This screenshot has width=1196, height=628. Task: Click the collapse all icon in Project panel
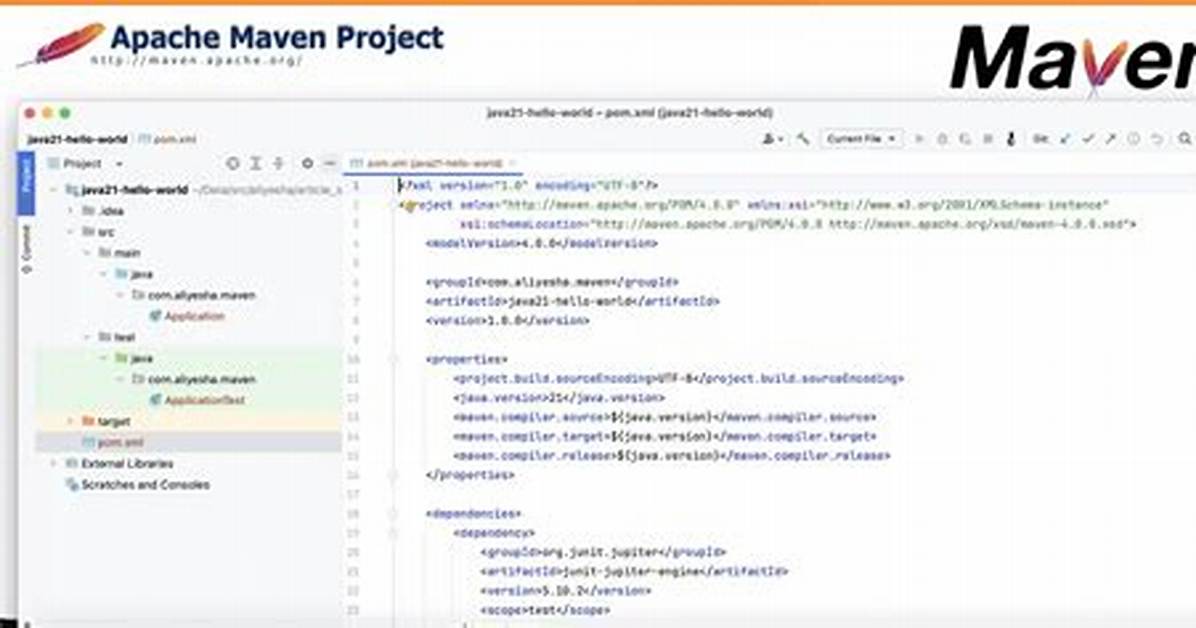pos(278,163)
